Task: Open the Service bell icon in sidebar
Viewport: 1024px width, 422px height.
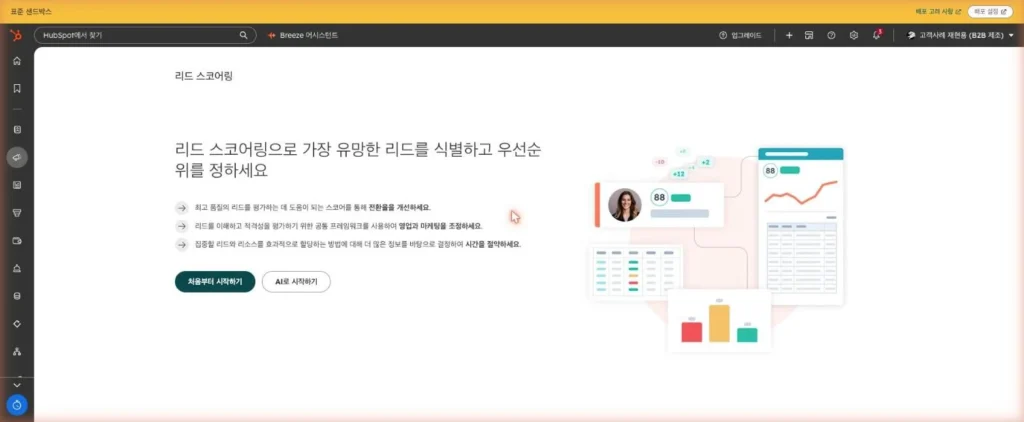Action: click(x=17, y=268)
